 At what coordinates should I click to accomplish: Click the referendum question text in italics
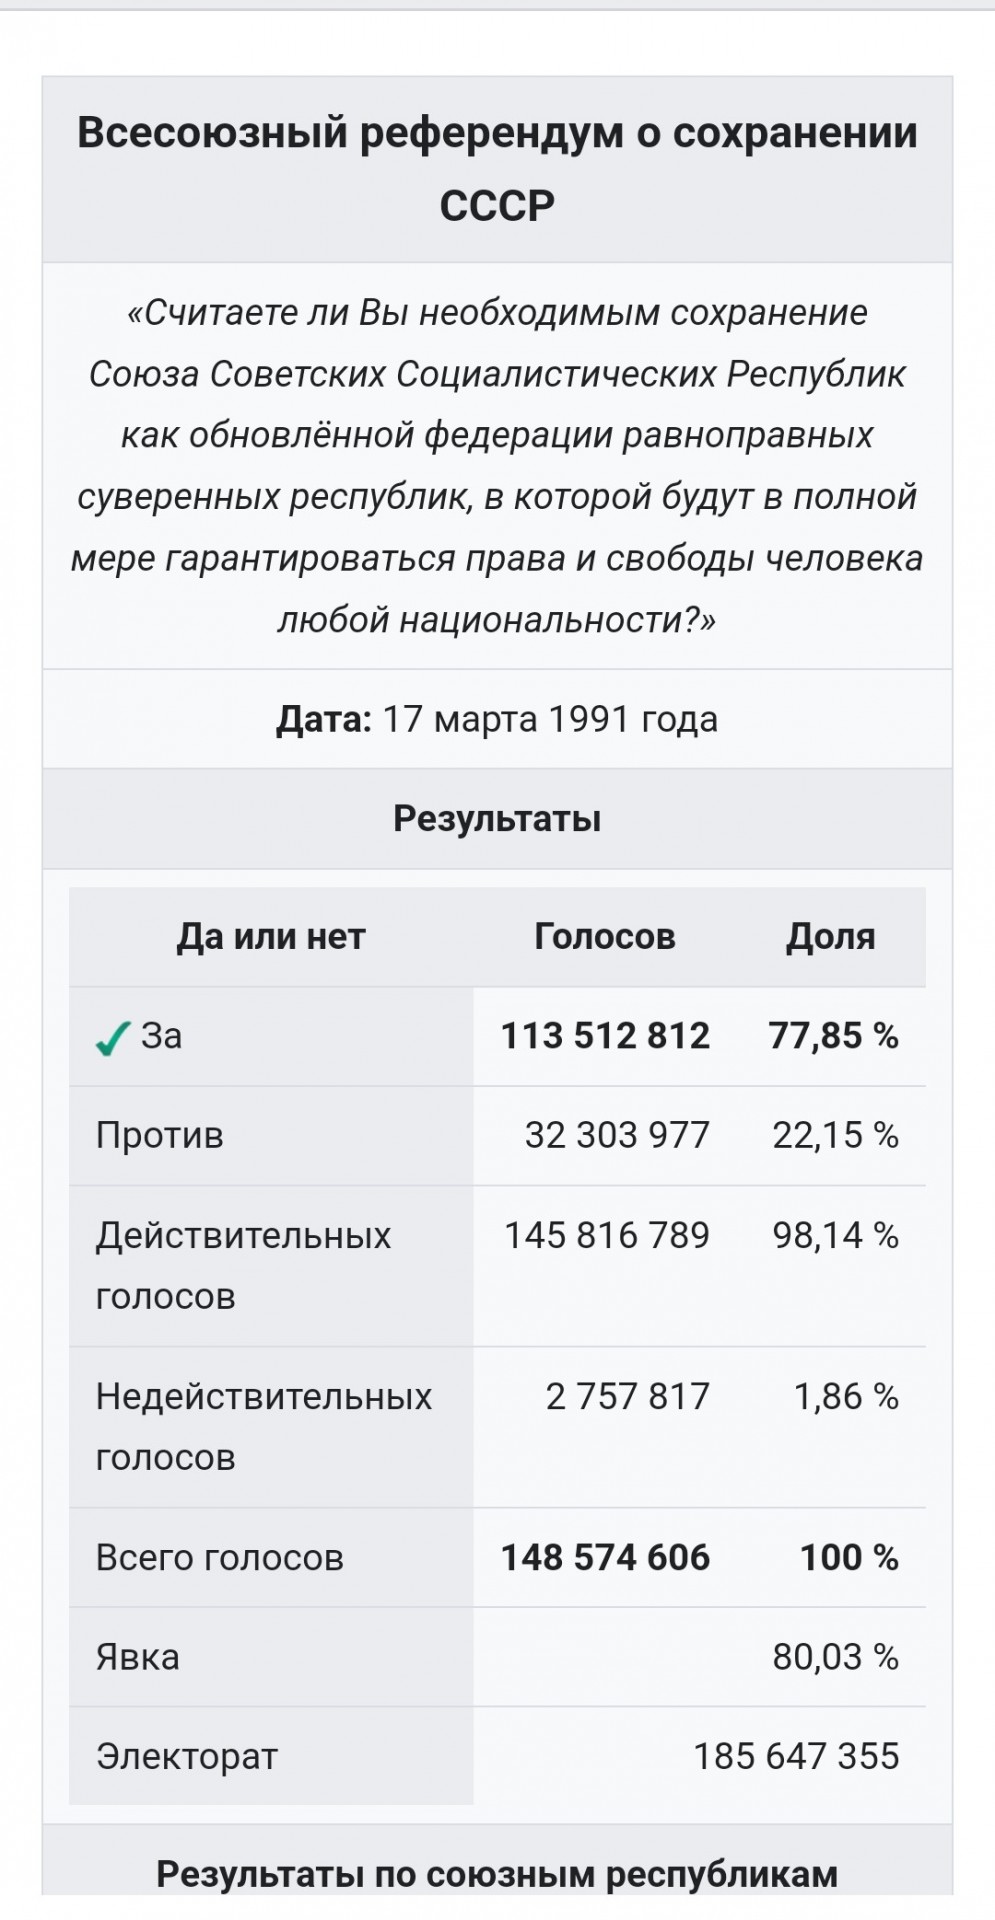pyautogui.click(x=497, y=466)
